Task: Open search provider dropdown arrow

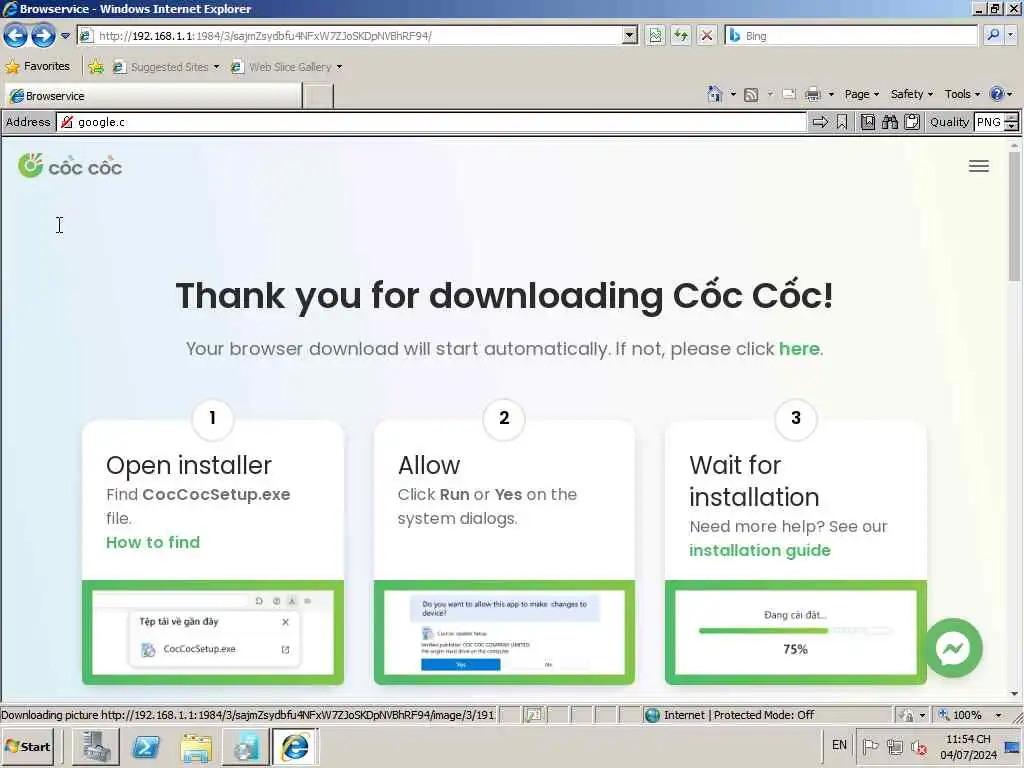Action: pos(1010,35)
